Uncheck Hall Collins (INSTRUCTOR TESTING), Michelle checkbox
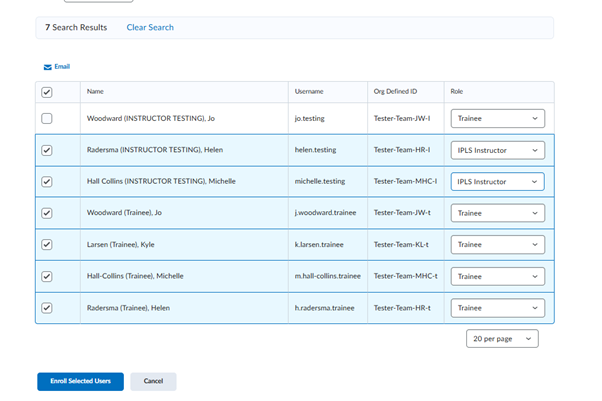 47,182
